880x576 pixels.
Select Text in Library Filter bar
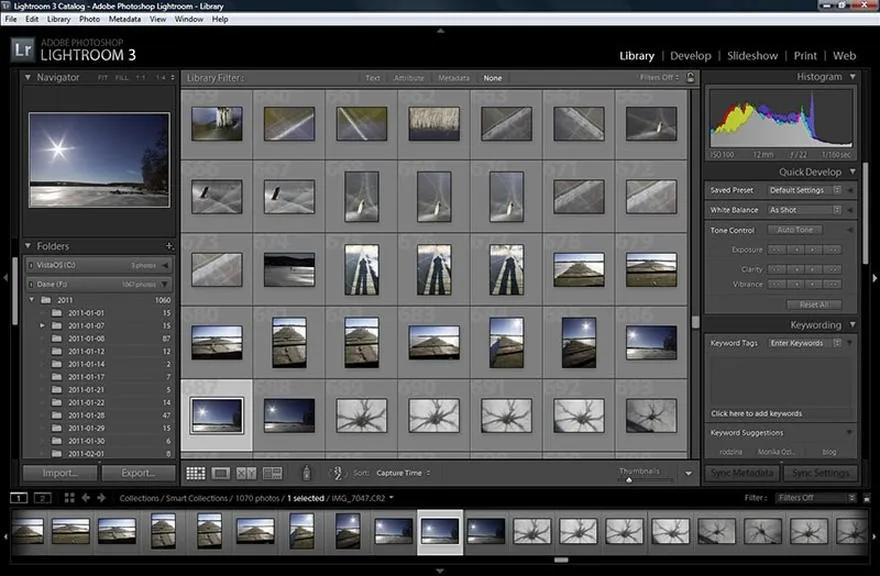373,78
